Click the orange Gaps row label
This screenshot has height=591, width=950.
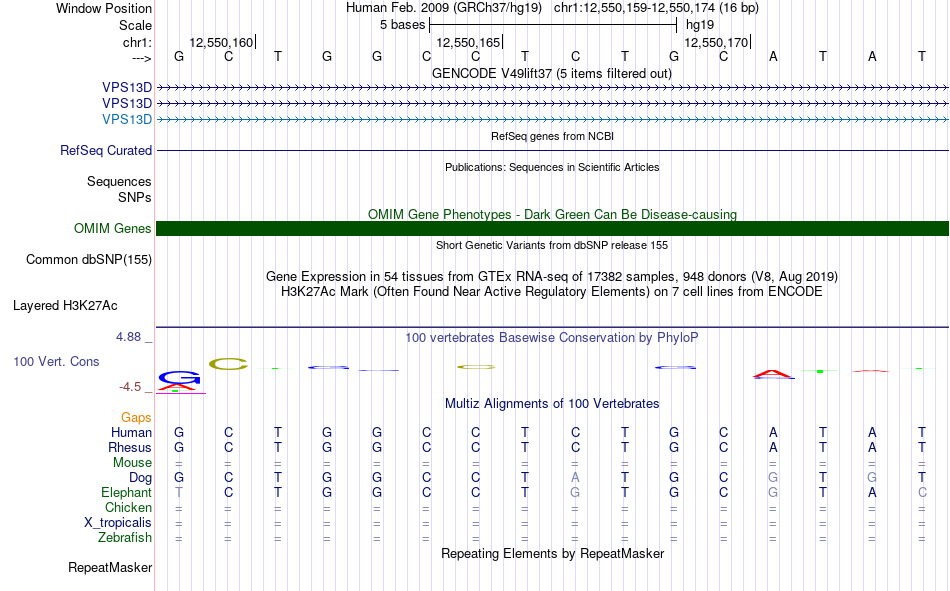pos(136,418)
